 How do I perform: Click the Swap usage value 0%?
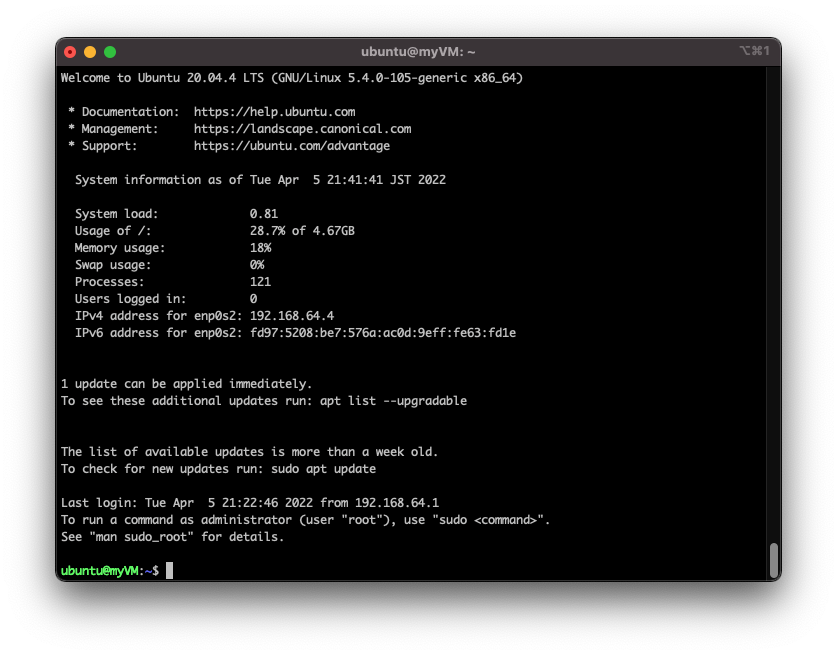click(x=257, y=265)
